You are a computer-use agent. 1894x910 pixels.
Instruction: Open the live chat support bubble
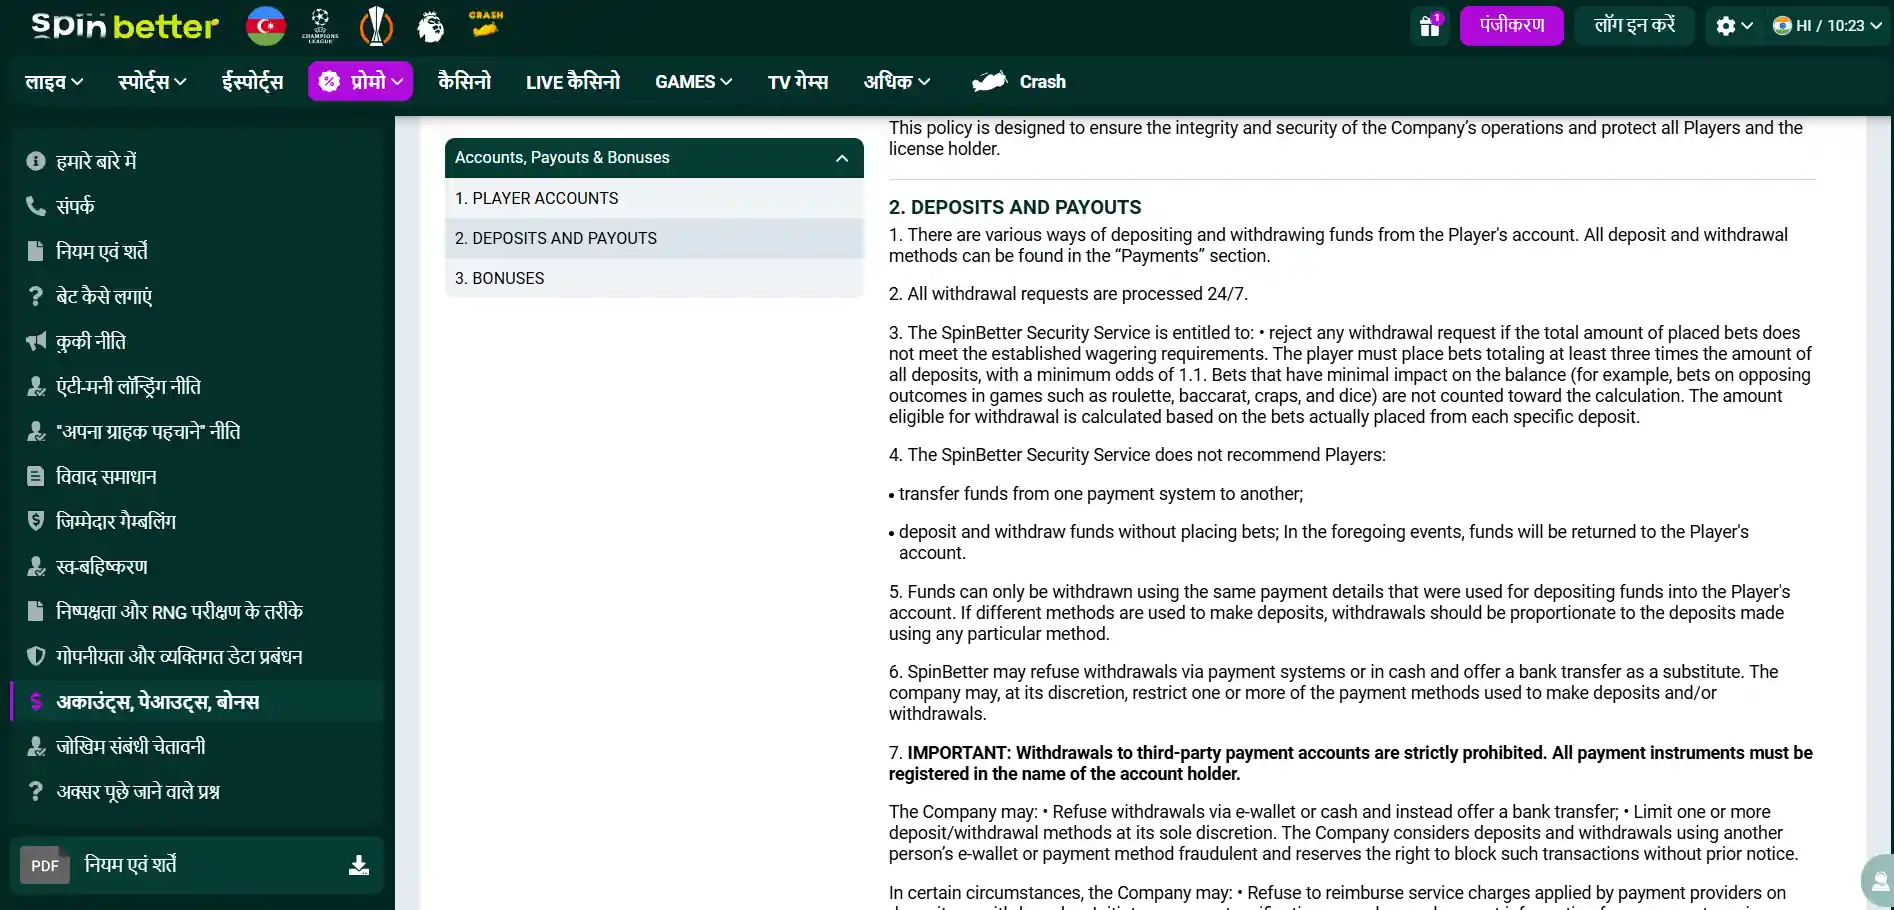1878,880
